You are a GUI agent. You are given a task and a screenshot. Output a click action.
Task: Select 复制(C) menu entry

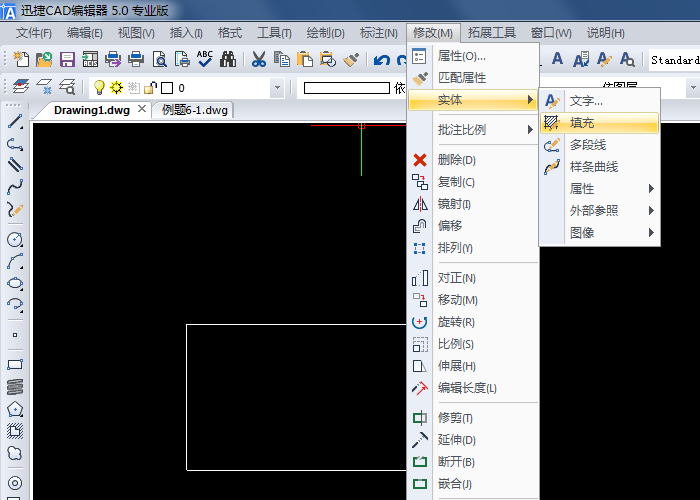click(472, 182)
